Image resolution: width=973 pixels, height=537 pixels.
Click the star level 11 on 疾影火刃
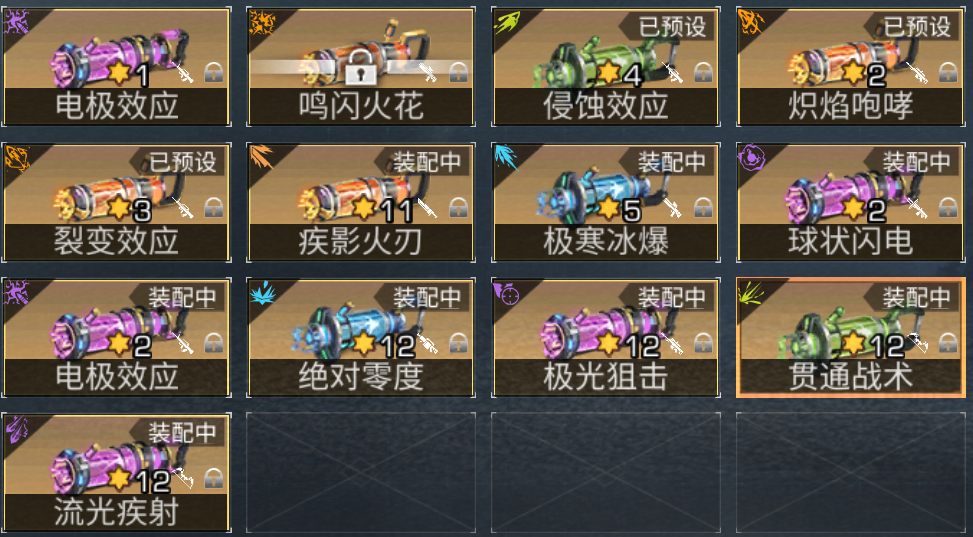point(381,209)
